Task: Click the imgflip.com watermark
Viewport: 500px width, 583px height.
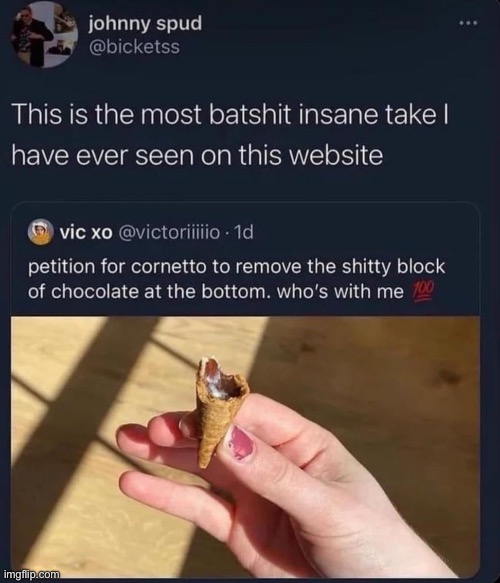Action: click(x=31, y=574)
